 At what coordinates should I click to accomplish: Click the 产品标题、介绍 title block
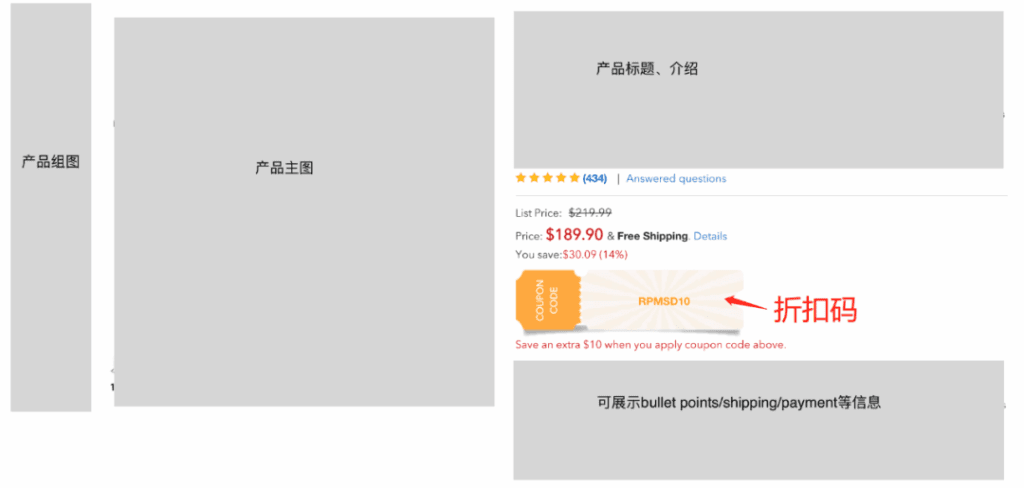coord(758,89)
